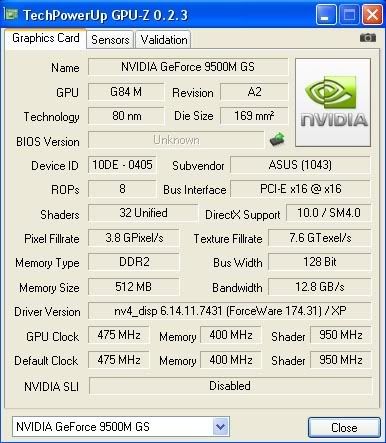Click the Driver Version label
386x443 pixels.
(47, 312)
